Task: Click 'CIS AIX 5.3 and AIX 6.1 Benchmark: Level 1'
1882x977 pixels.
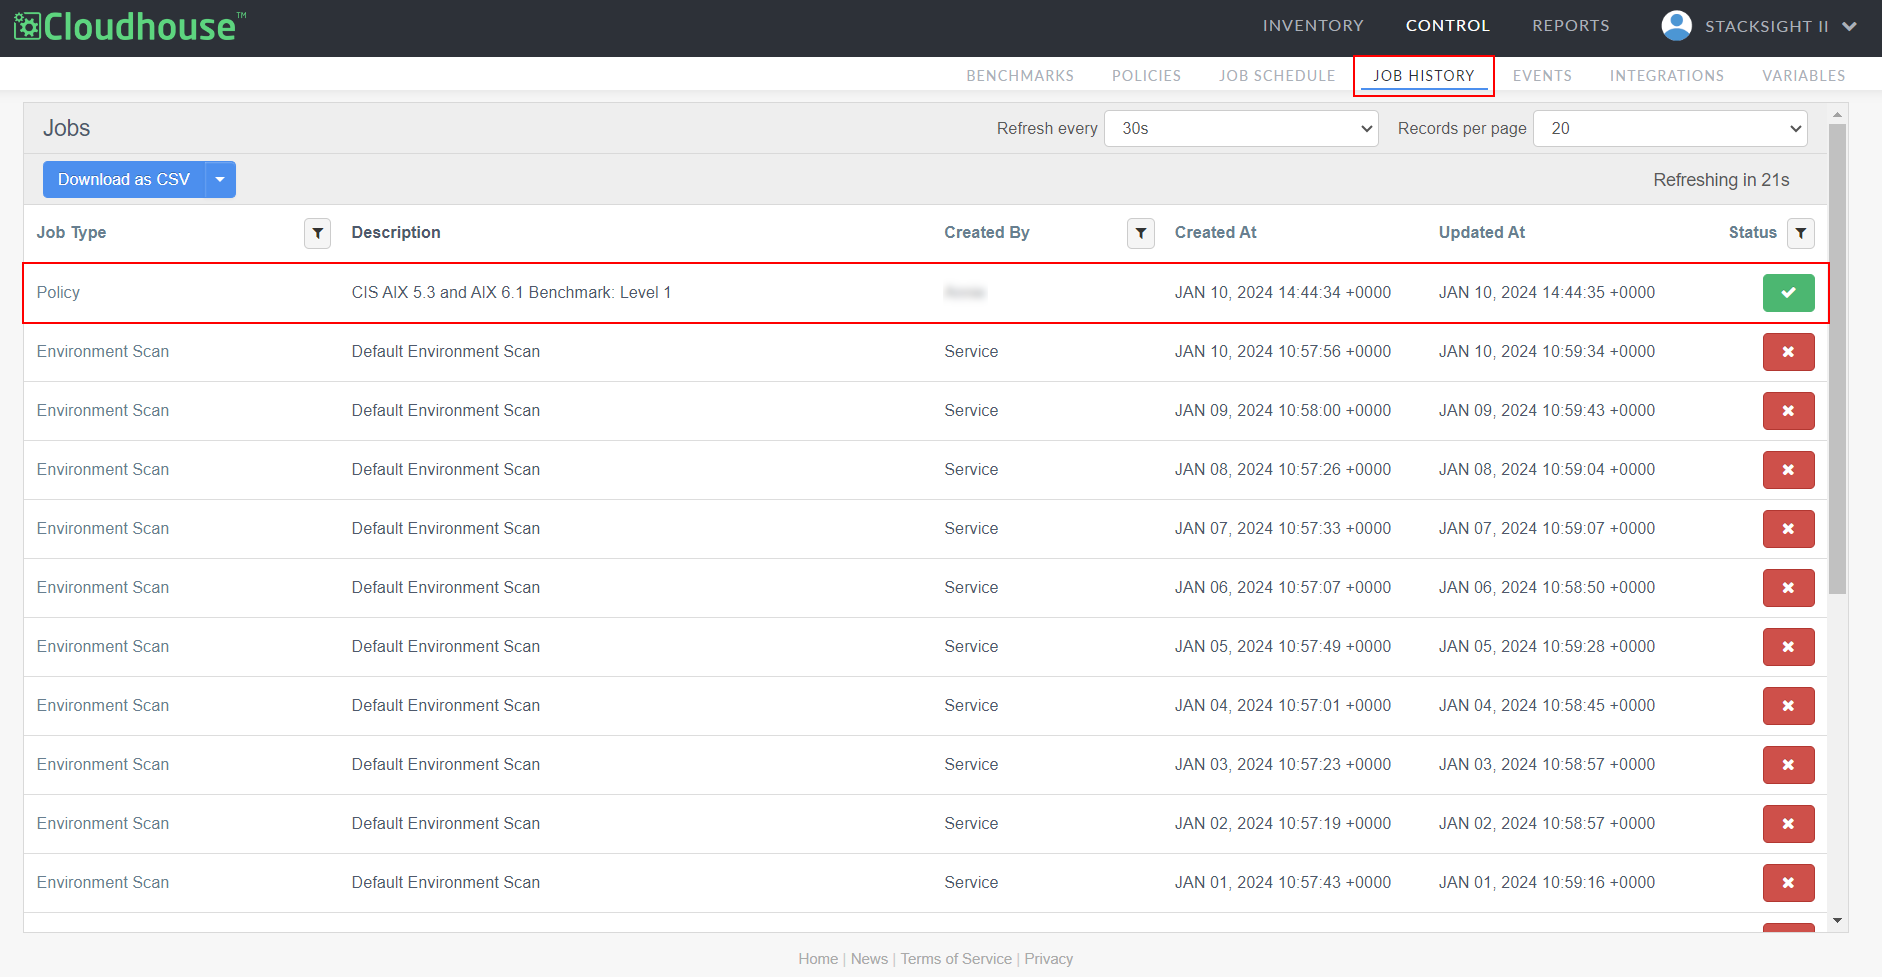Action: [x=511, y=293]
